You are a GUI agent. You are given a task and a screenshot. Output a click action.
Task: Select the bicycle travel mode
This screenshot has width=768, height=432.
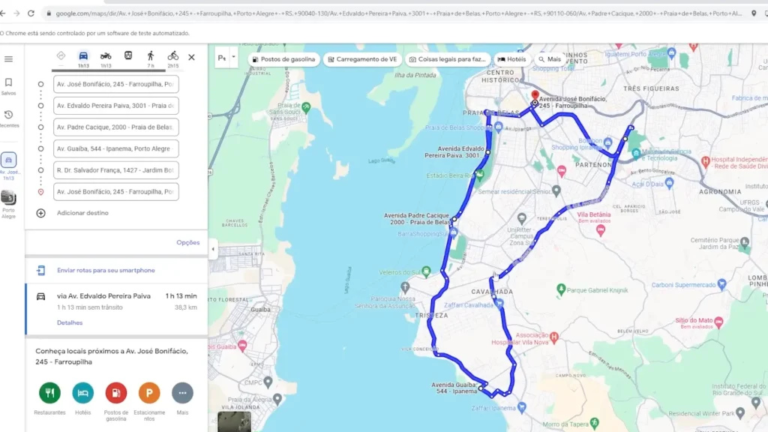(x=173, y=56)
